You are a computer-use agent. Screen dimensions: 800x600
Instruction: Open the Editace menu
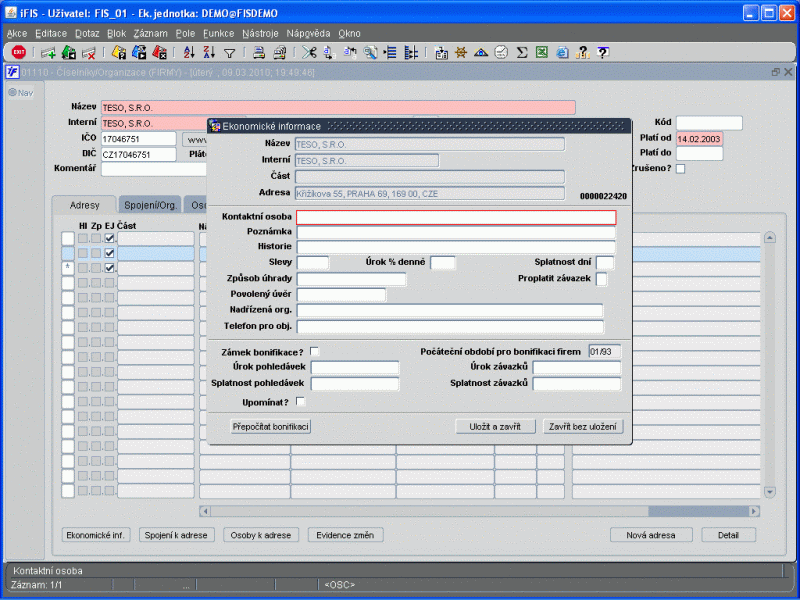pos(50,33)
